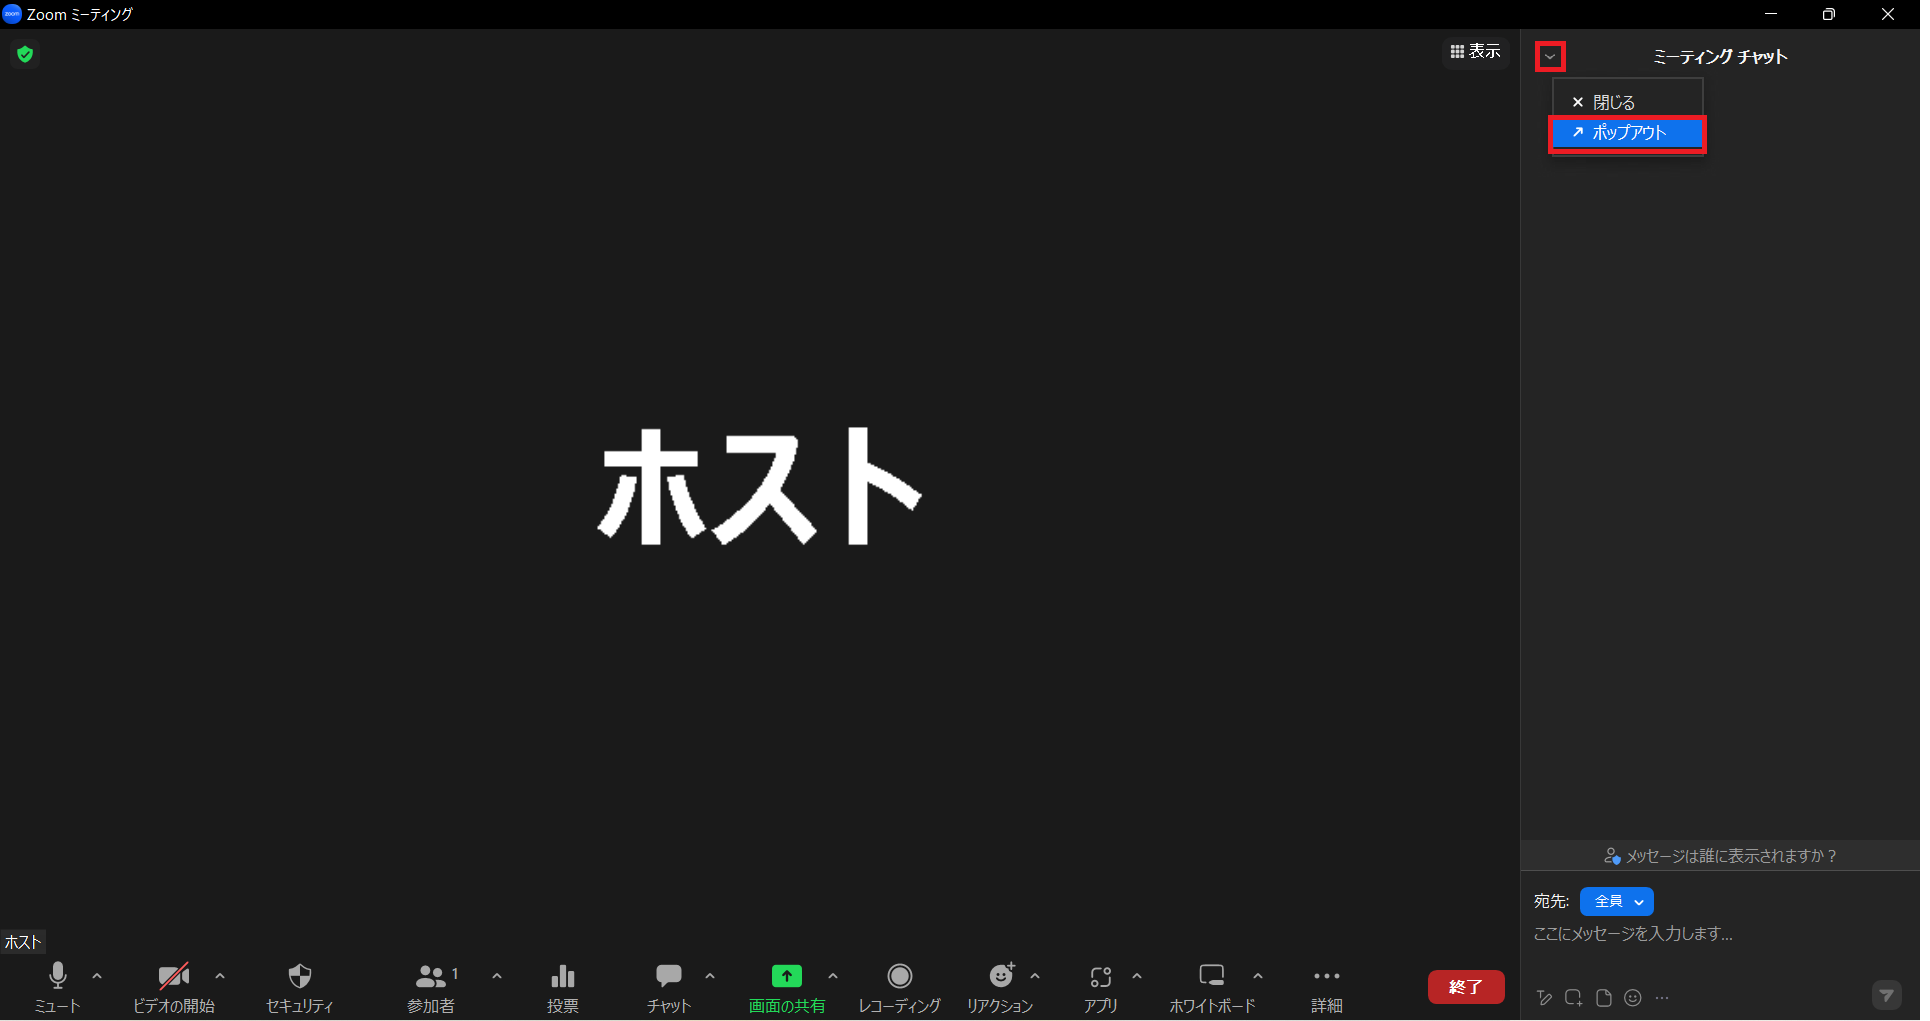Click the chat message input field
The image size is (1930, 1021).
point(1700,934)
